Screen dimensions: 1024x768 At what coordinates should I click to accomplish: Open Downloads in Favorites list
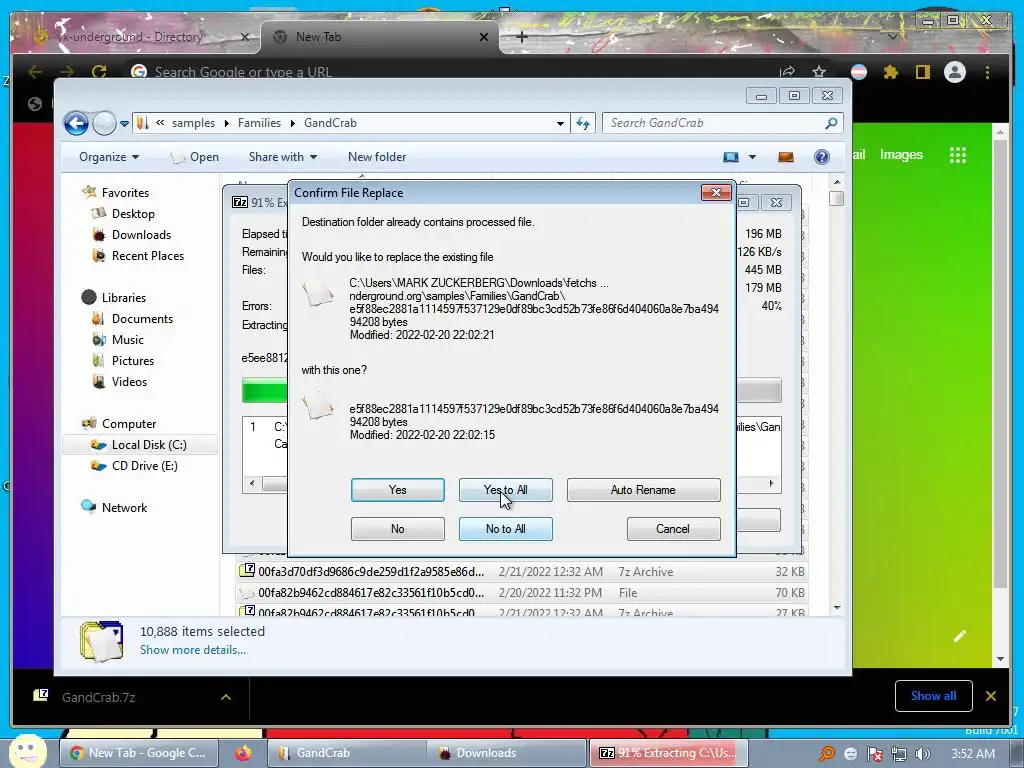click(141, 234)
